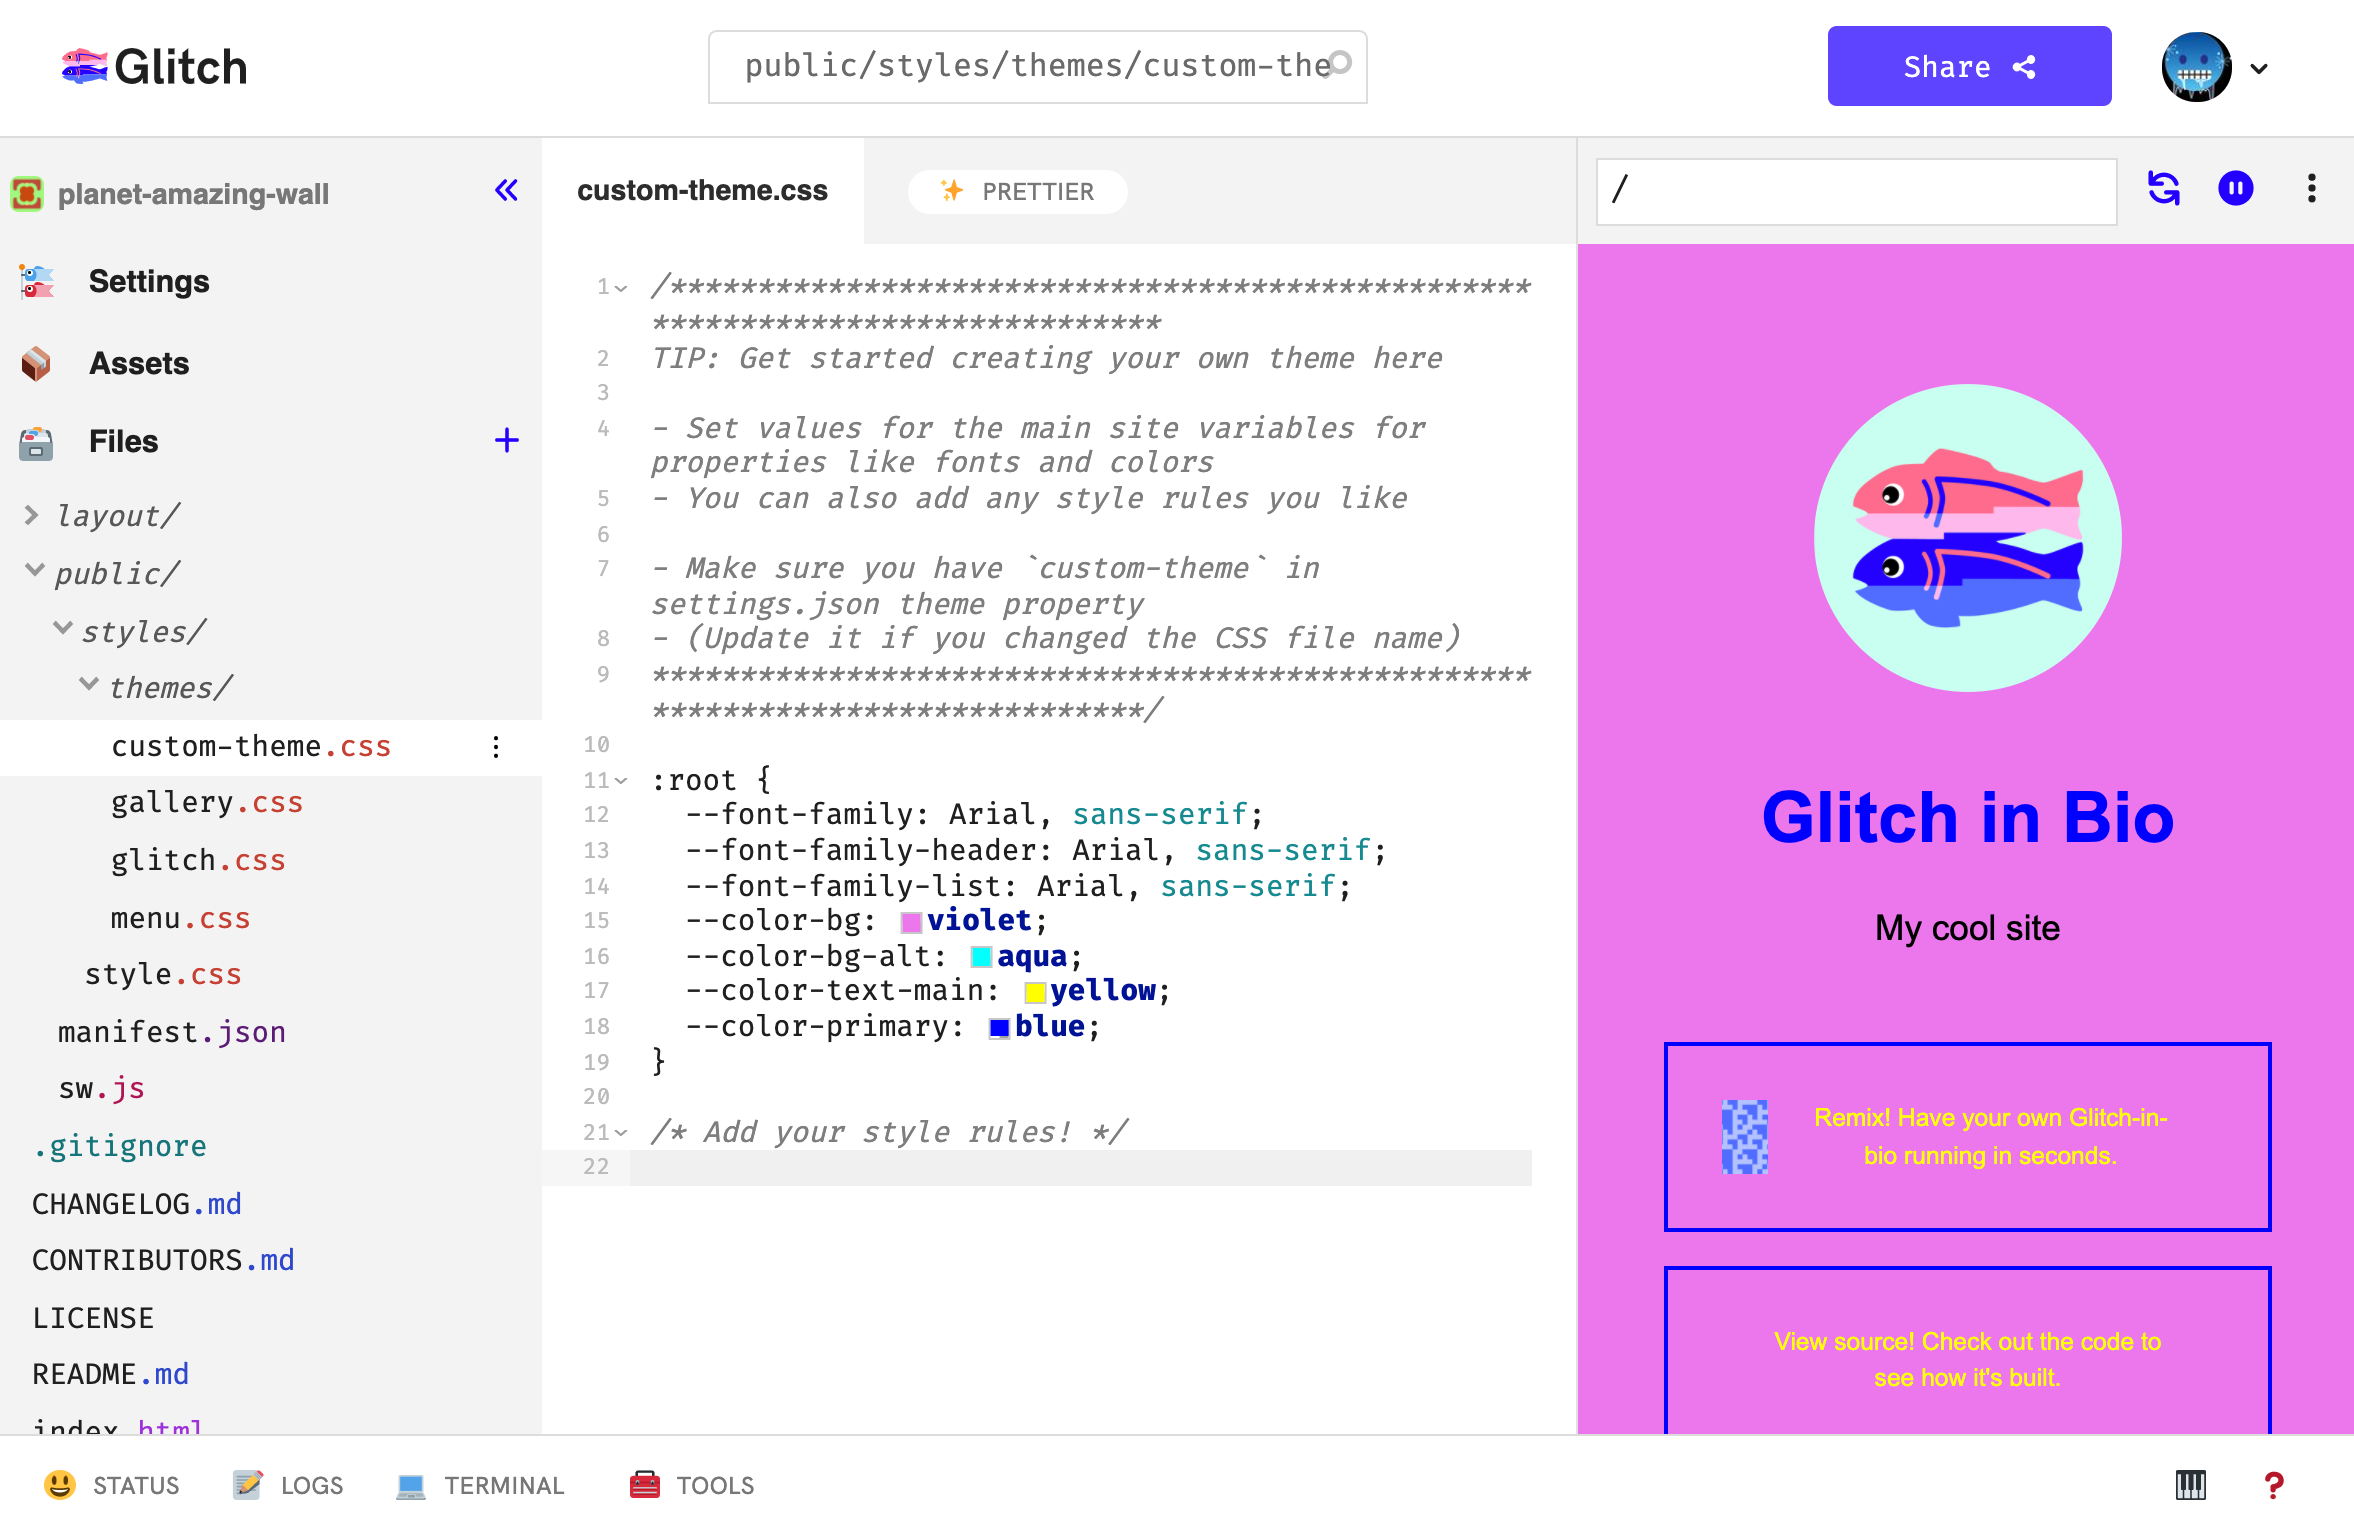Click the violet color swatch on line 15
Screen dimensions: 2354x1526
point(910,921)
